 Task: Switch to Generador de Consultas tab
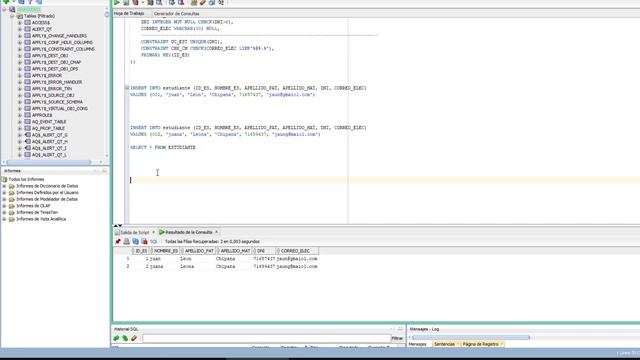(176, 13)
